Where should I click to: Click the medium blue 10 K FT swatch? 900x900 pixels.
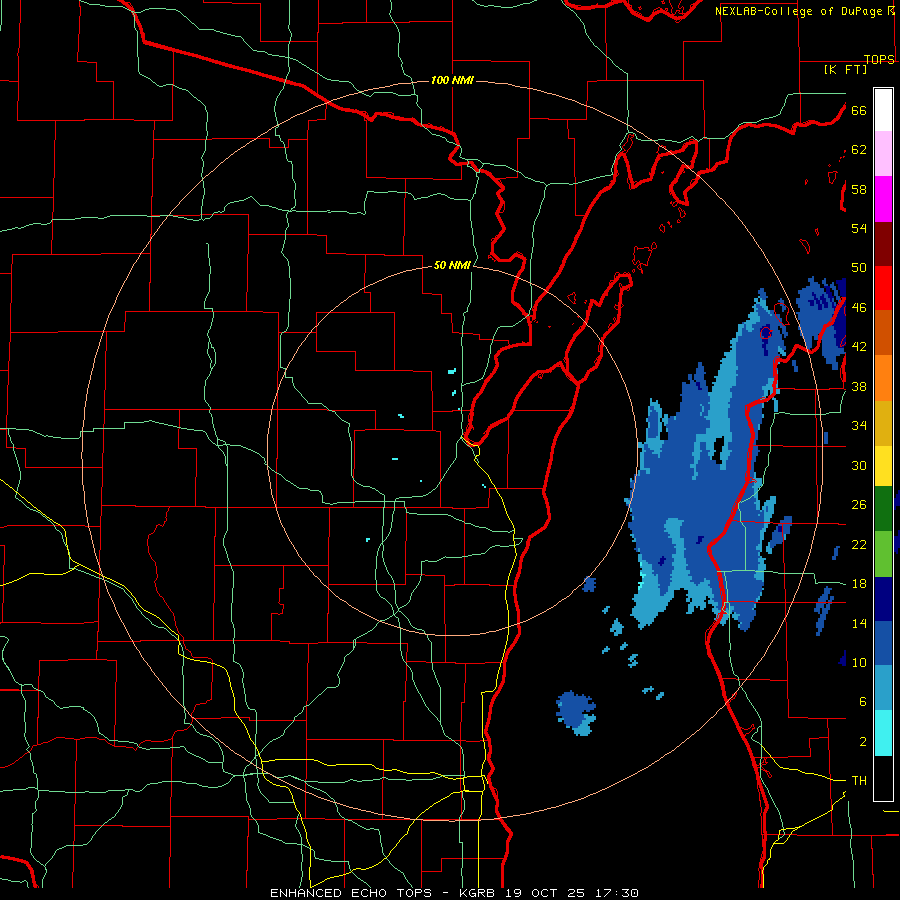pyautogui.click(x=883, y=643)
